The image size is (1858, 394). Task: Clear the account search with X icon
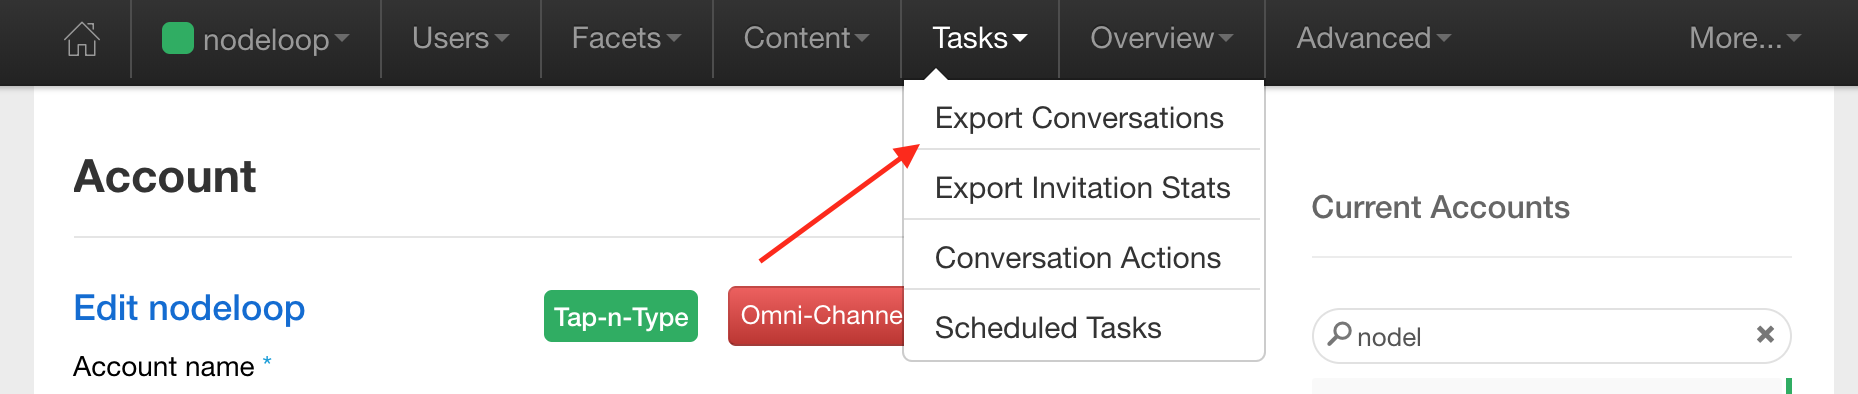tap(1765, 335)
